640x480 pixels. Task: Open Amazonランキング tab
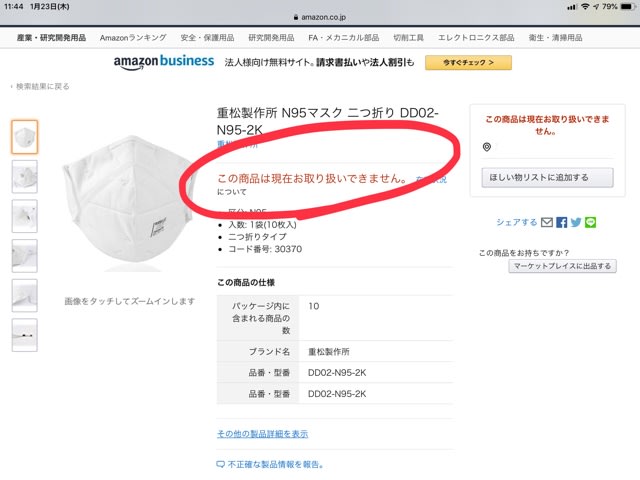coord(133,38)
